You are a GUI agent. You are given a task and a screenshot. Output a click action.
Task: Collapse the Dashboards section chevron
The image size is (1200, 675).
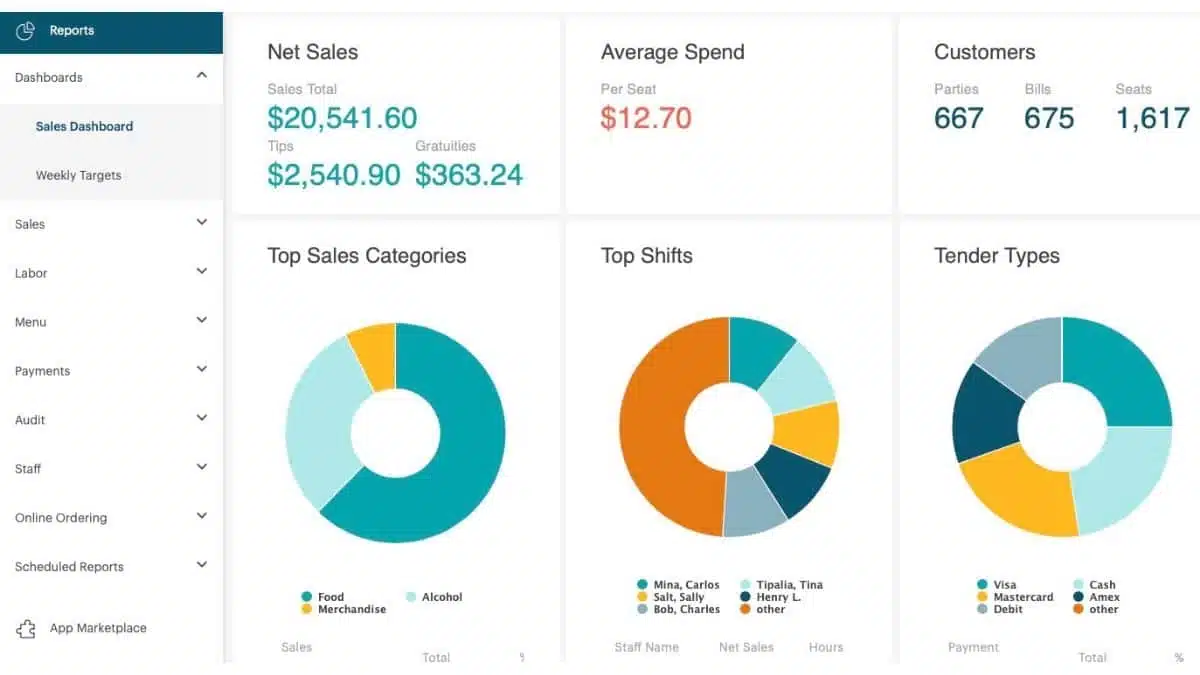click(202, 76)
